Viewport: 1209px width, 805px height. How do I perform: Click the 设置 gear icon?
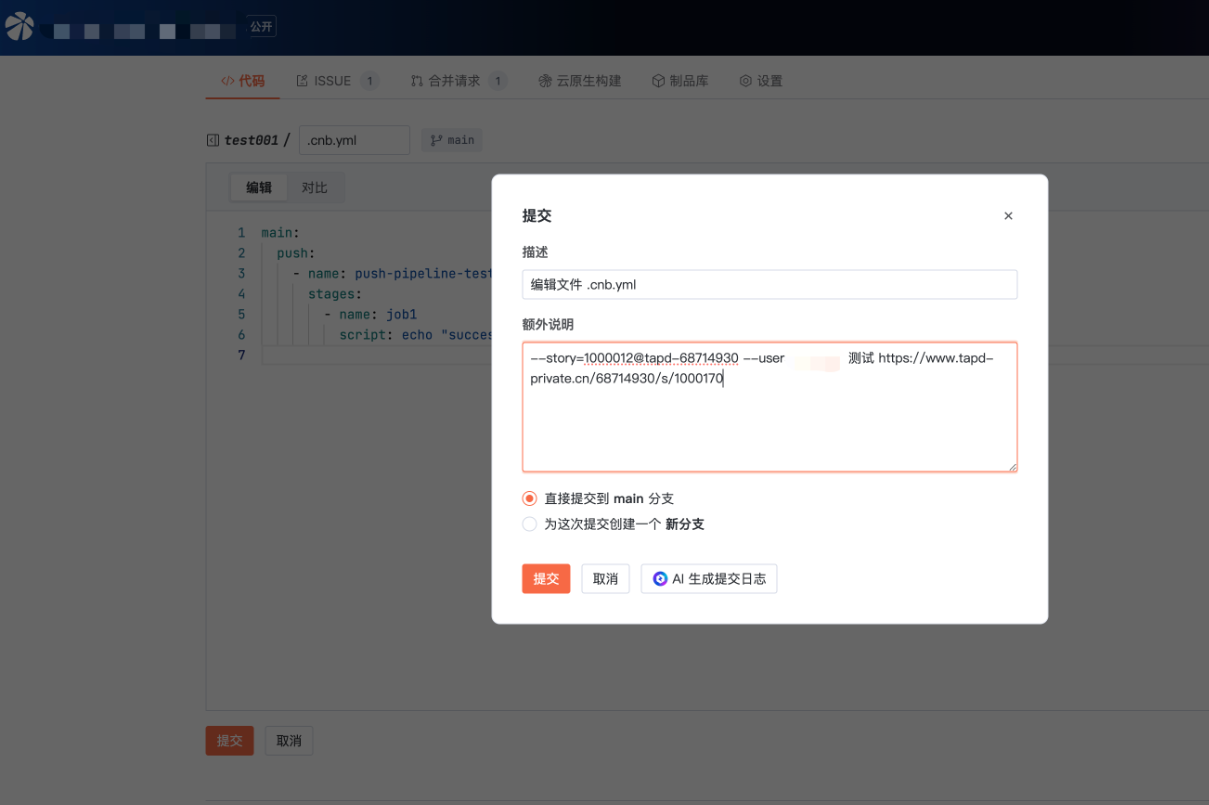[745, 81]
